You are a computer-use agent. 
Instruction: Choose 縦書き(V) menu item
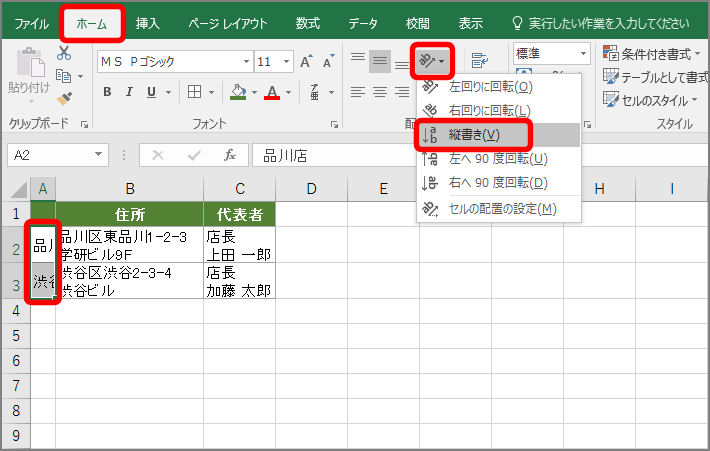(499, 134)
